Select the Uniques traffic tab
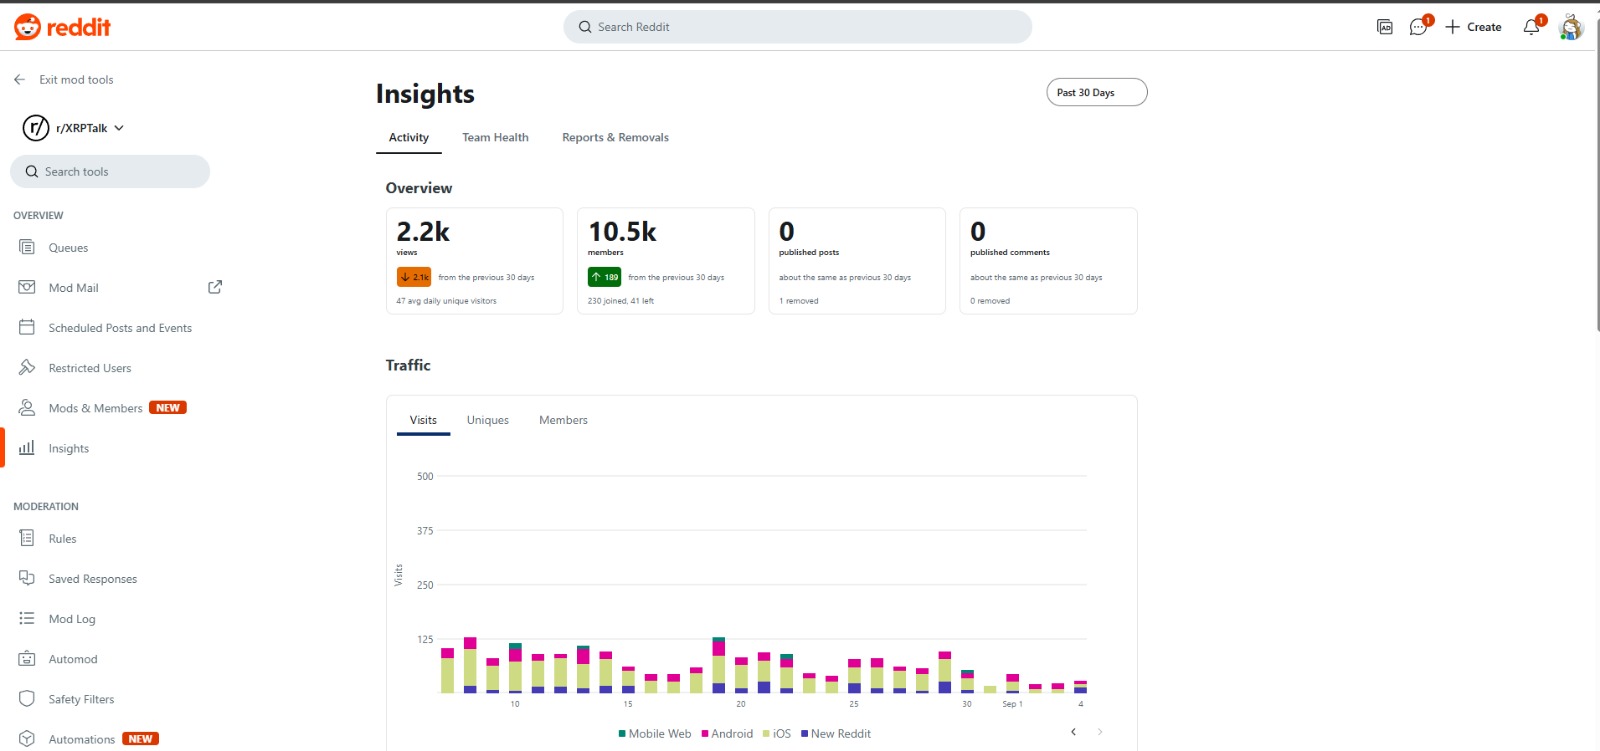Screen dimensions: 1600x751 click(488, 420)
